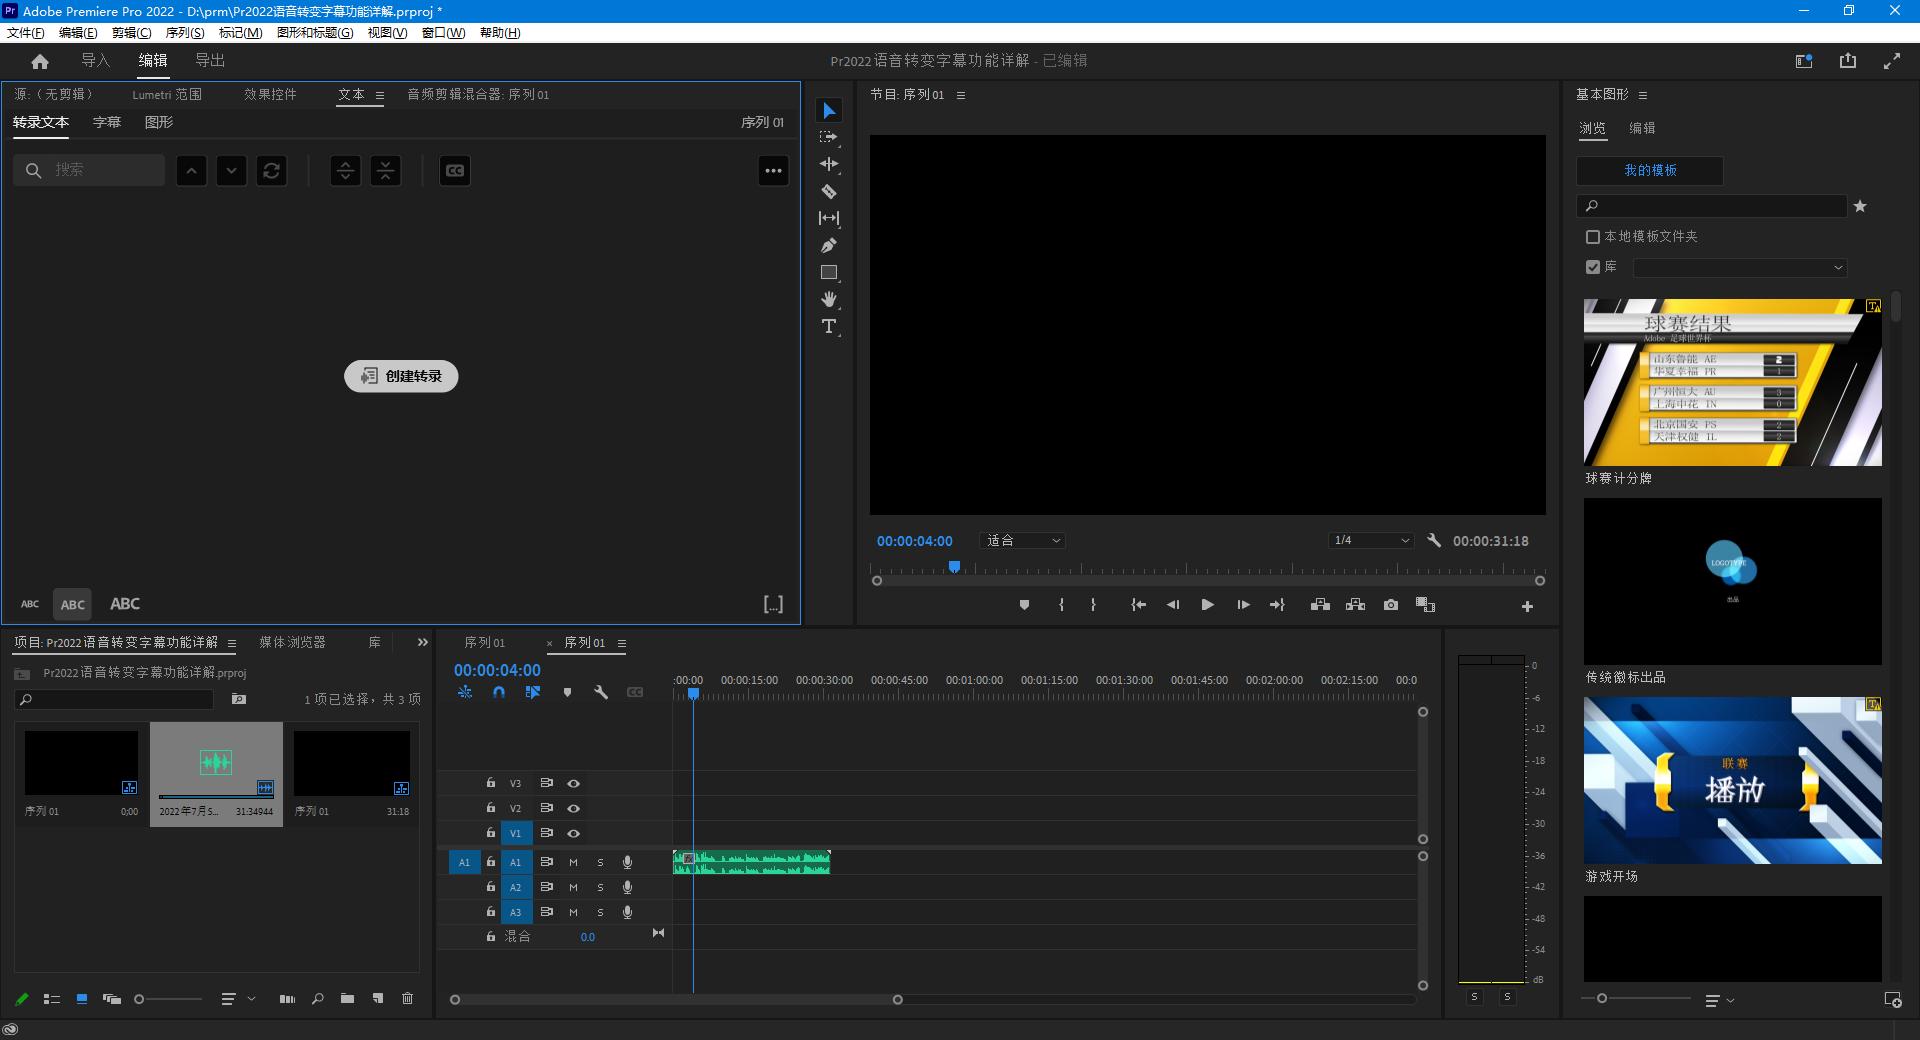Click the Export Frame camera icon
The image size is (1920, 1040).
[x=1391, y=605]
